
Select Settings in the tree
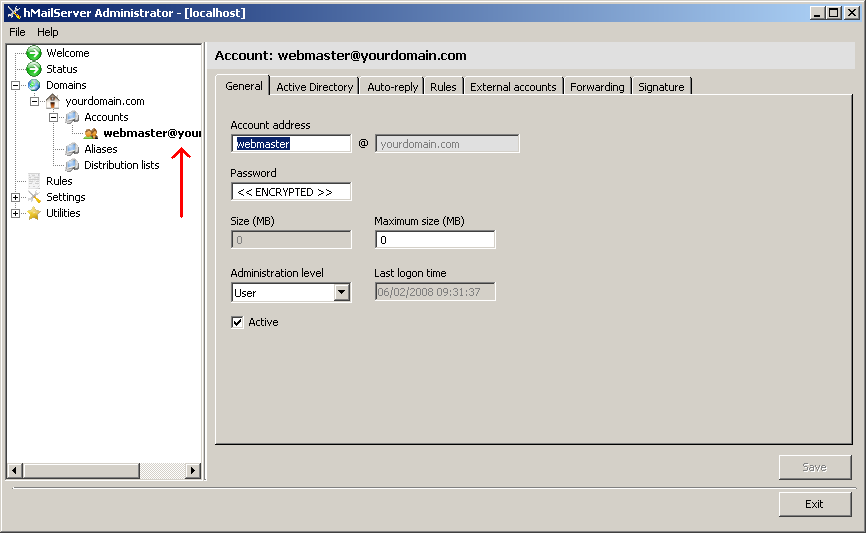pos(66,197)
